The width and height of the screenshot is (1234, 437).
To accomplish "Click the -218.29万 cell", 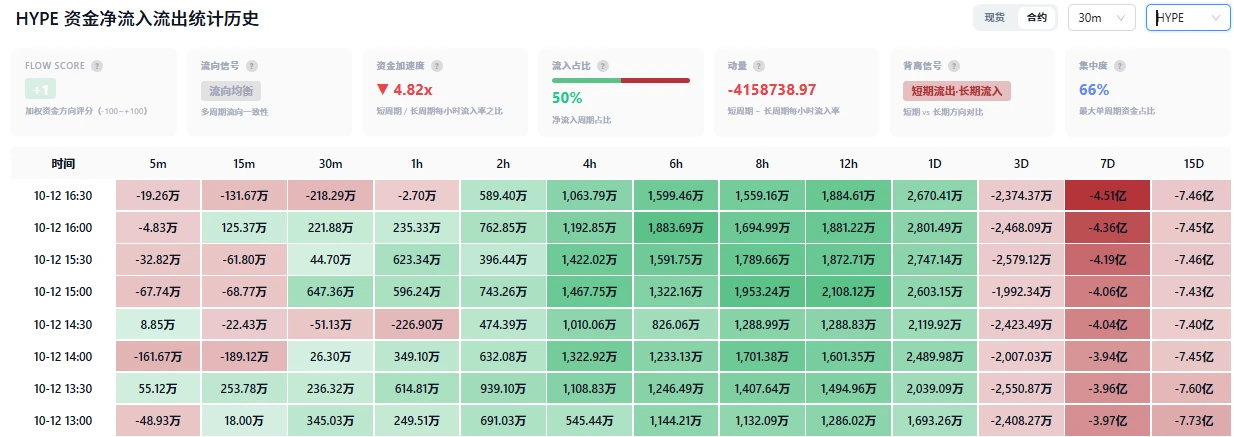I will (331, 196).
